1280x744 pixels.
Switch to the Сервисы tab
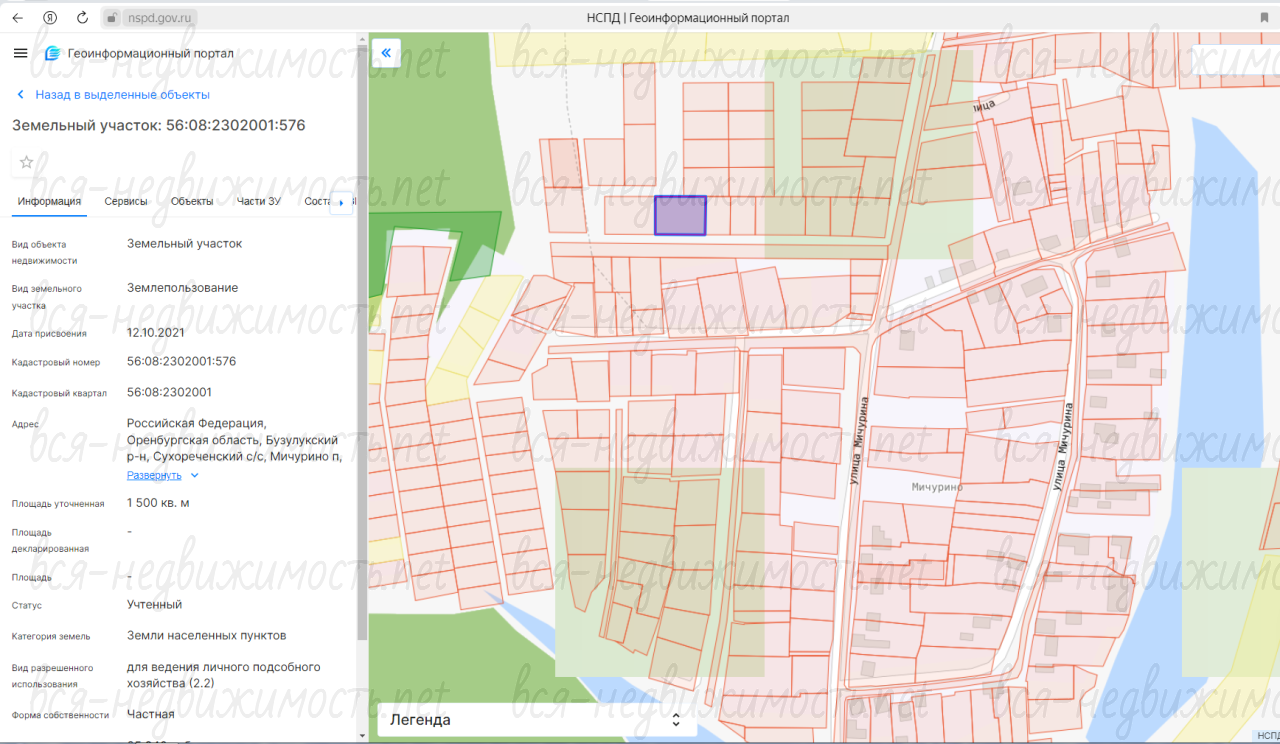126,201
